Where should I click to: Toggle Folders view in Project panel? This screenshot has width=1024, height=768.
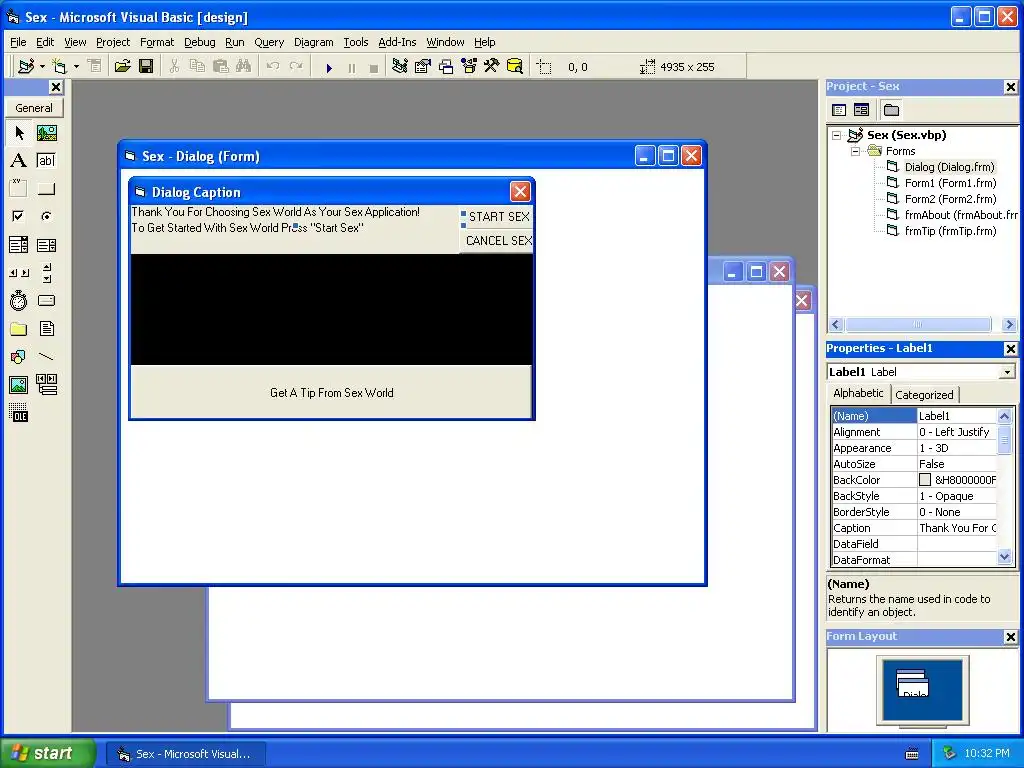click(x=891, y=110)
